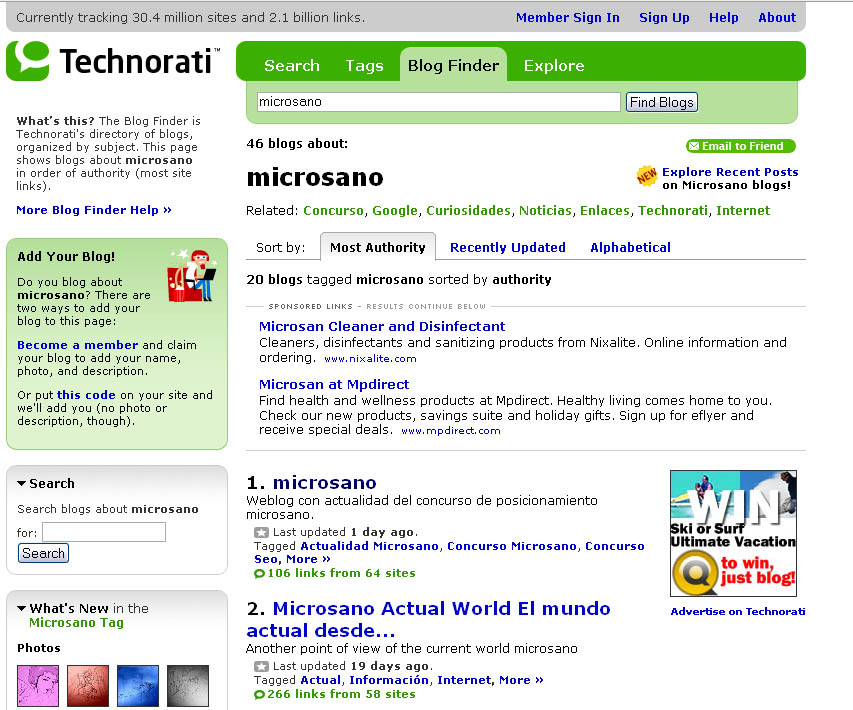The height and width of the screenshot is (710, 853).
Task: Open the Sign Up link
Action: (664, 17)
